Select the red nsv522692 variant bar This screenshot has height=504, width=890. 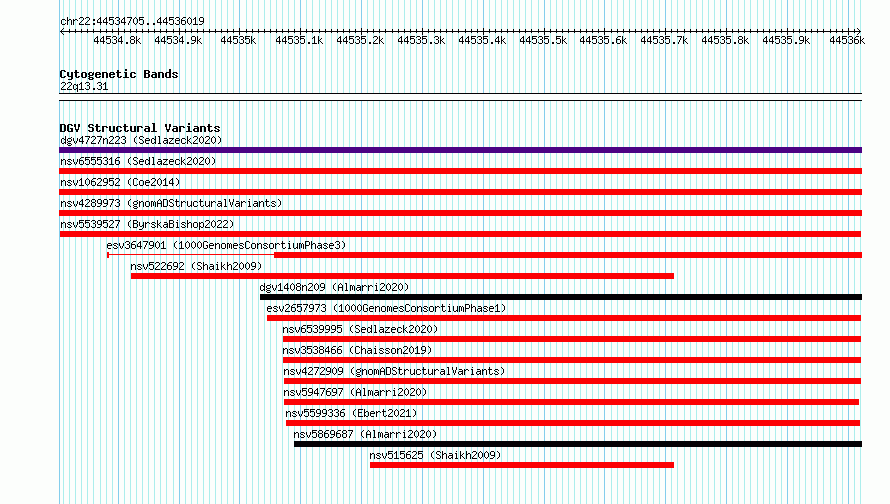point(402,276)
